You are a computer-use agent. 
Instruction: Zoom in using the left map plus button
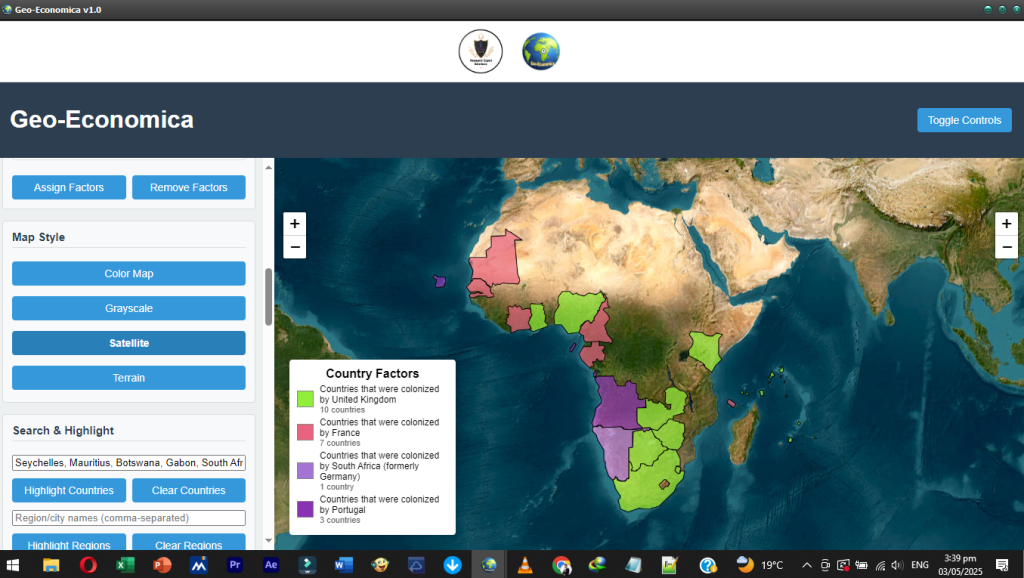point(295,223)
